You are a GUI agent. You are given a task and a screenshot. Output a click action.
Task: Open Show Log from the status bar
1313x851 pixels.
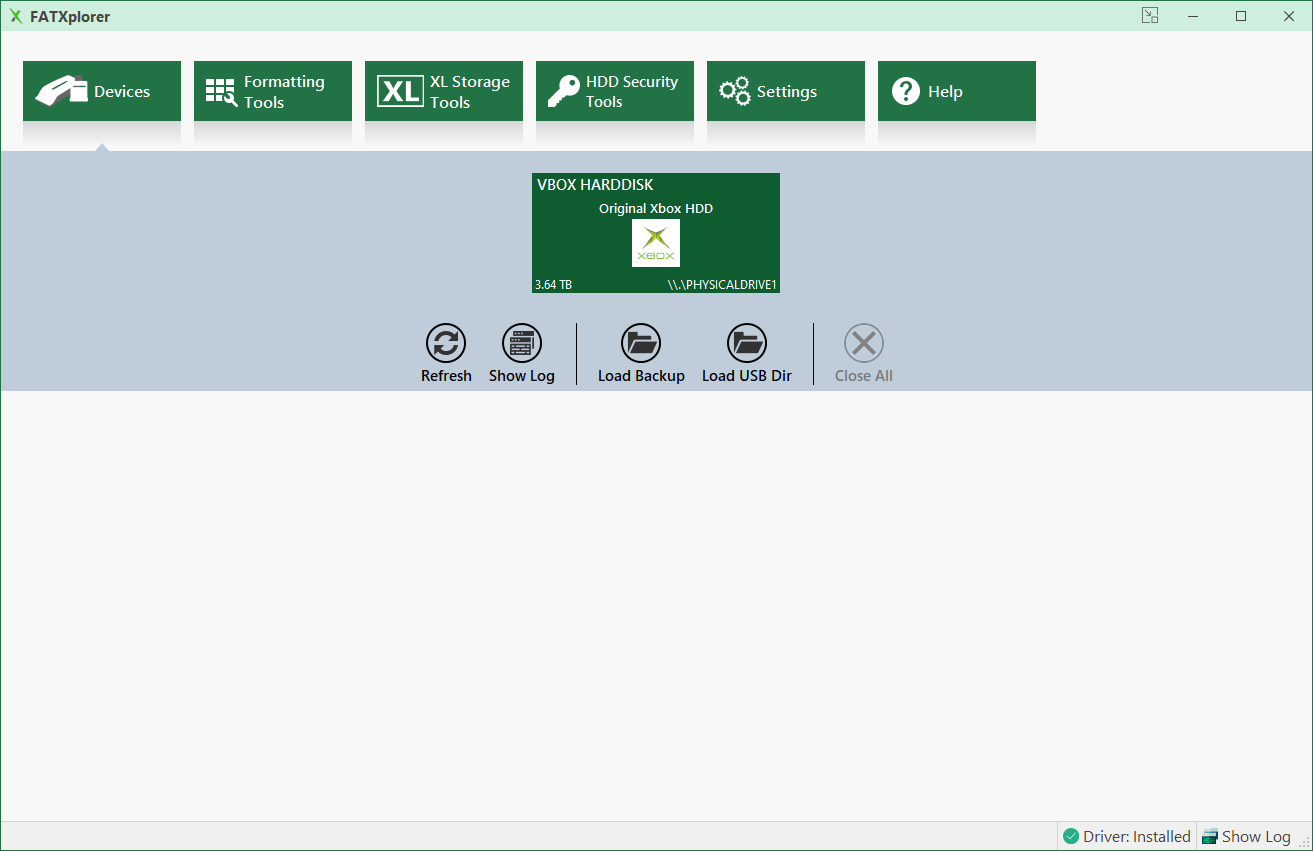1246,836
